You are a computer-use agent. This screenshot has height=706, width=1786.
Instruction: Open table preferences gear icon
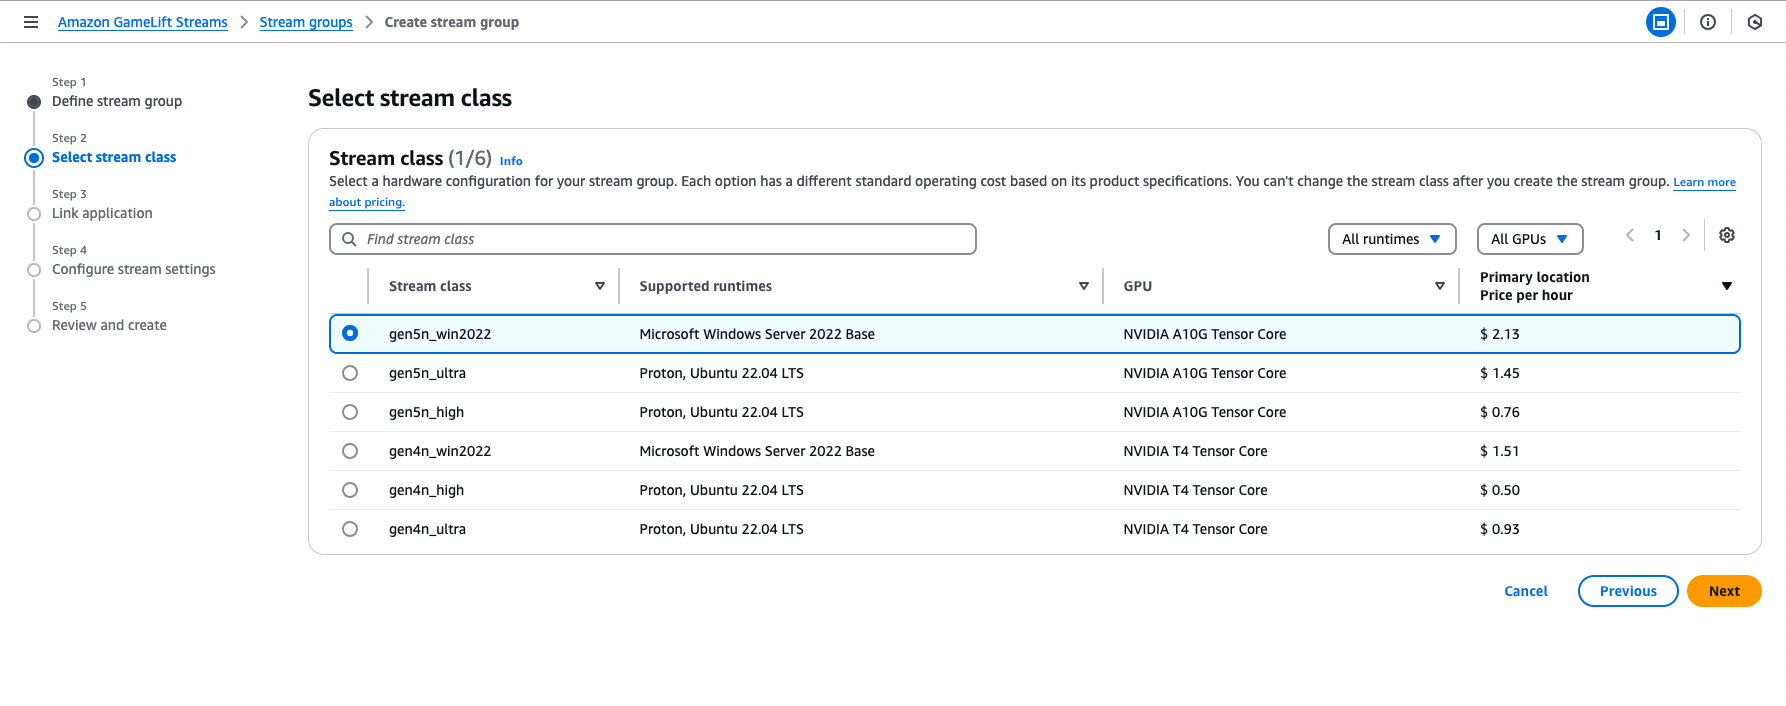coord(1727,235)
